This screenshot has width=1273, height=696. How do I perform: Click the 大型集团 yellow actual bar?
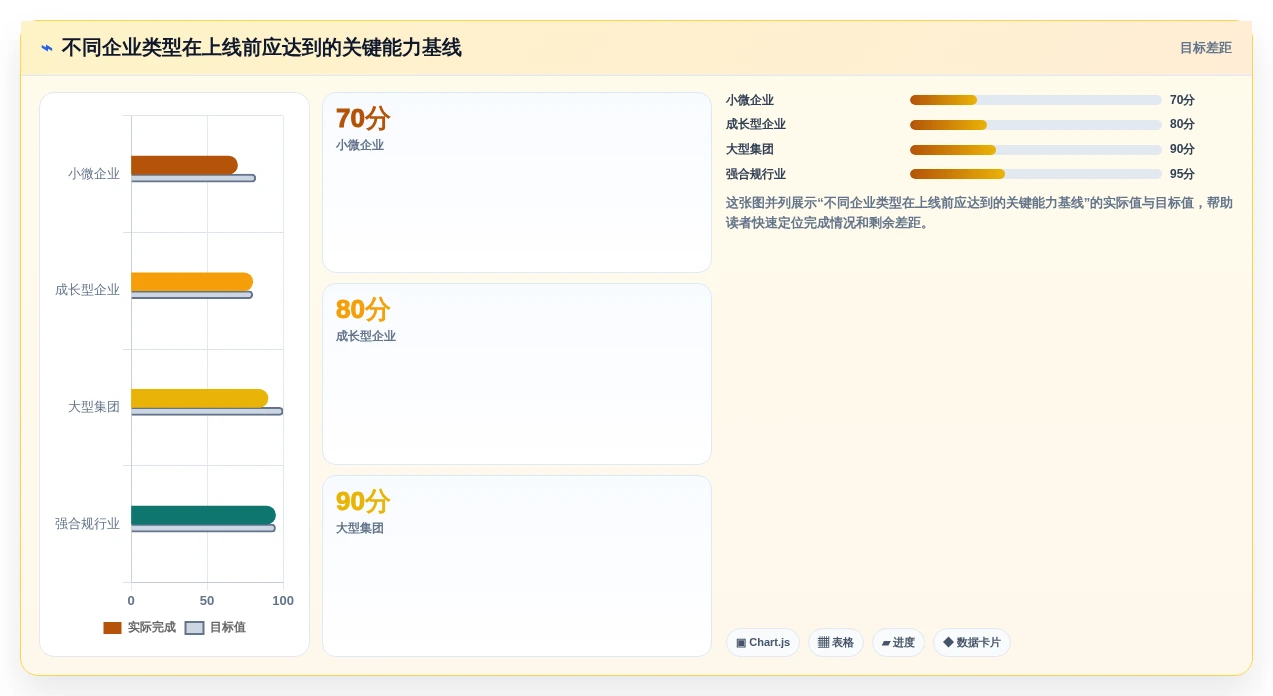(199, 398)
